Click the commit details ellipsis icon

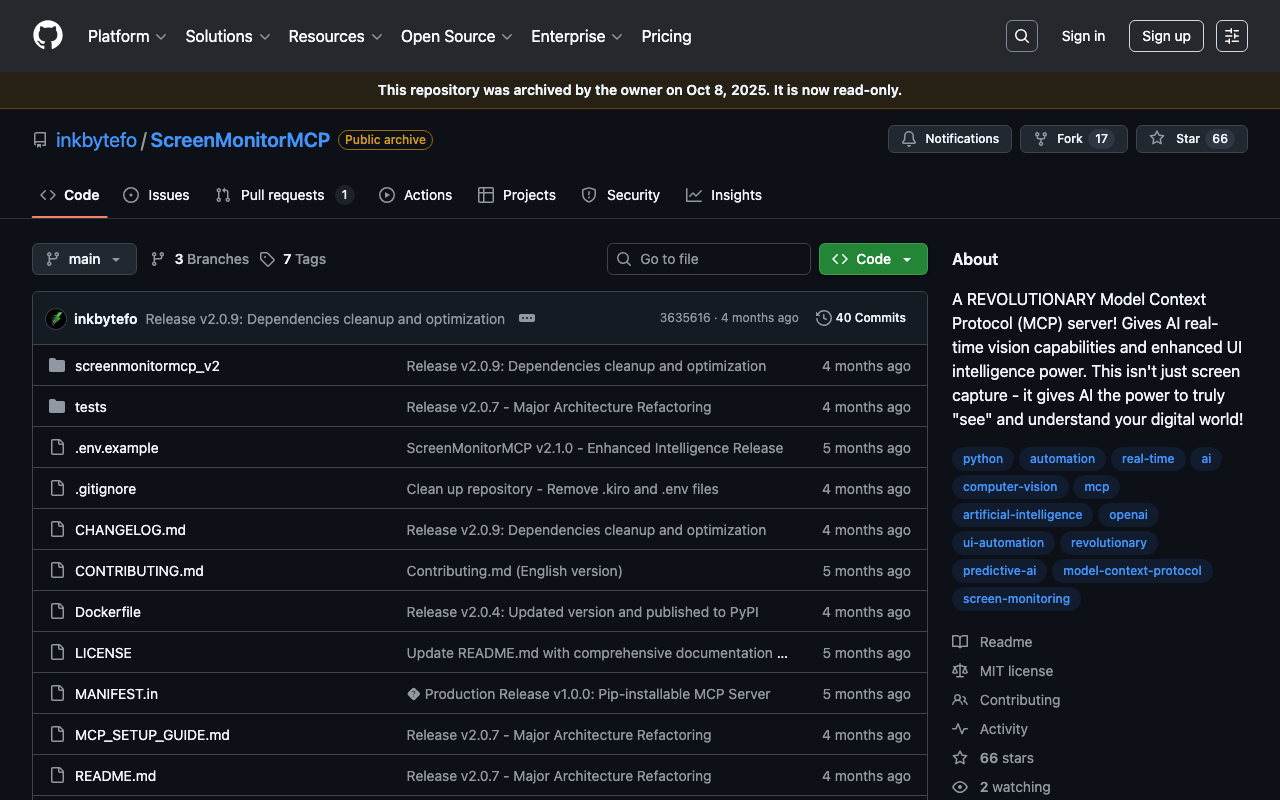[527, 318]
